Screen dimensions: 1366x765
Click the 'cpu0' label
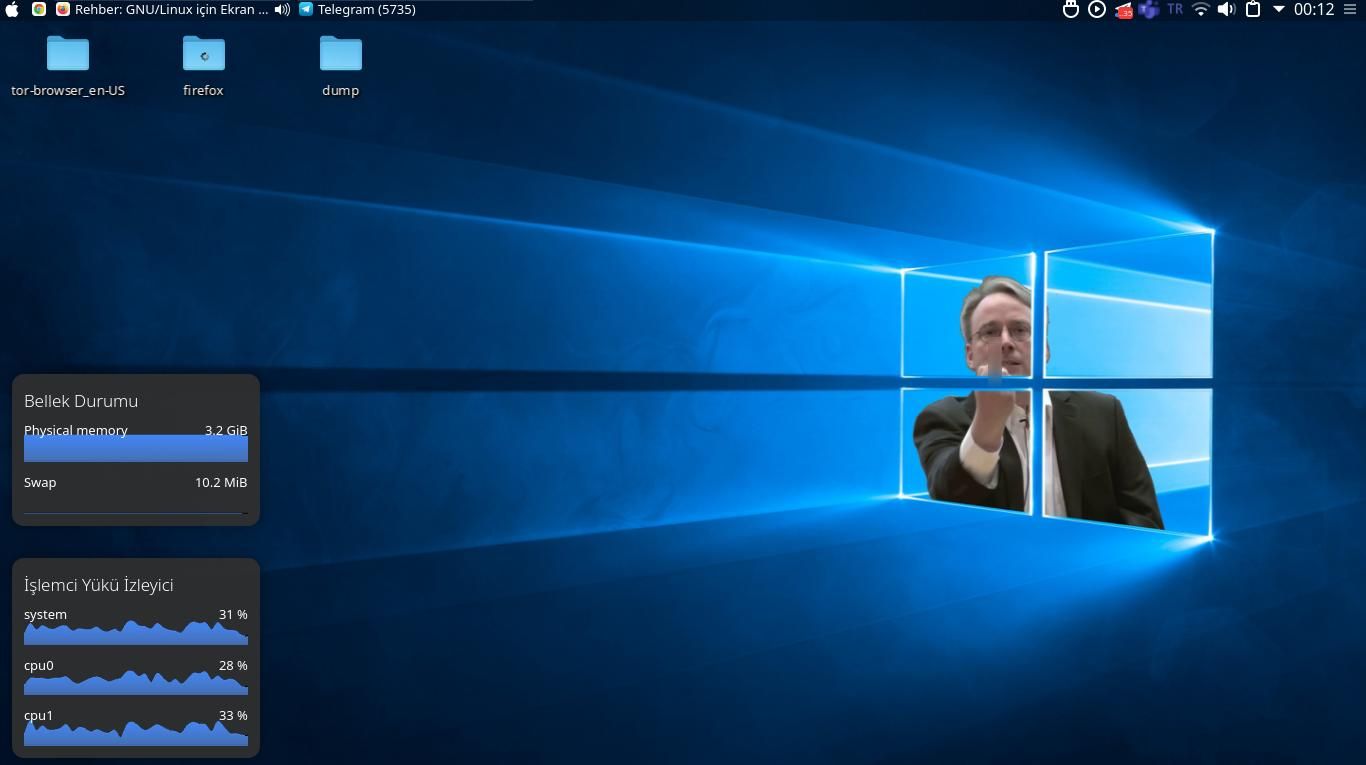pyautogui.click(x=39, y=665)
